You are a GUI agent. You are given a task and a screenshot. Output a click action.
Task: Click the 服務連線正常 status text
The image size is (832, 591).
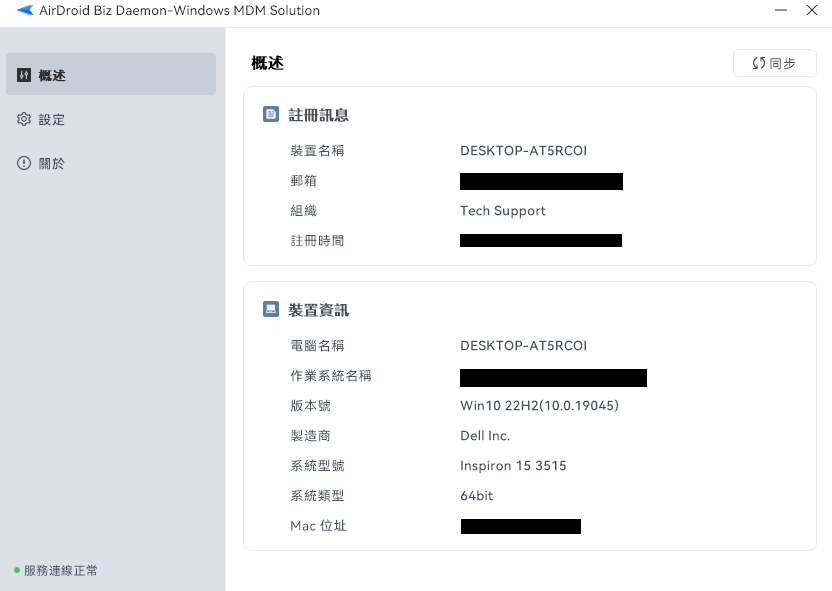pyautogui.click(x=61, y=570)
